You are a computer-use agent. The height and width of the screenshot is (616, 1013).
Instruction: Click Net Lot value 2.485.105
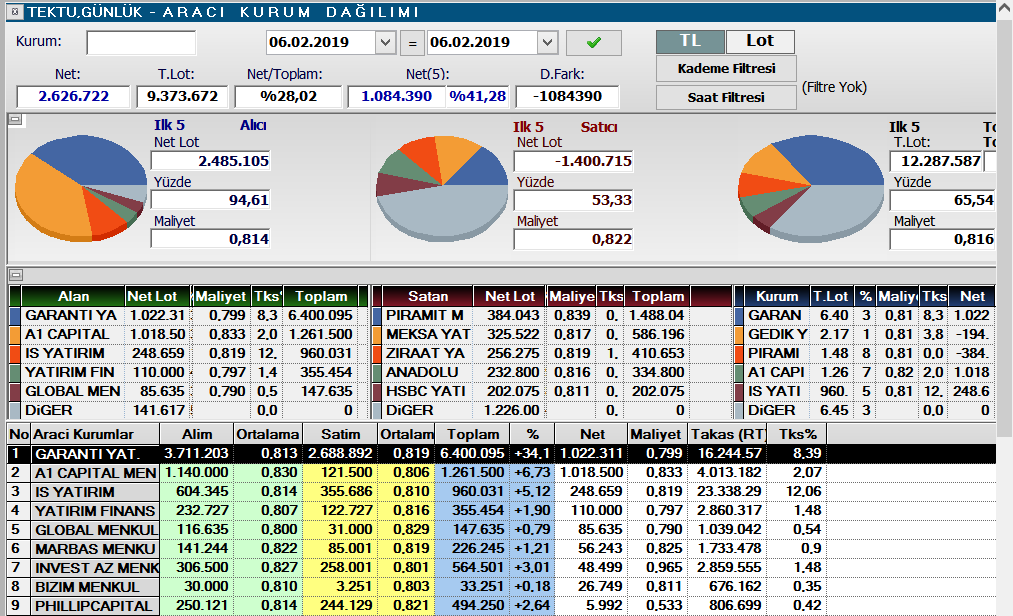pyautogui.click(x=211, y=161)
